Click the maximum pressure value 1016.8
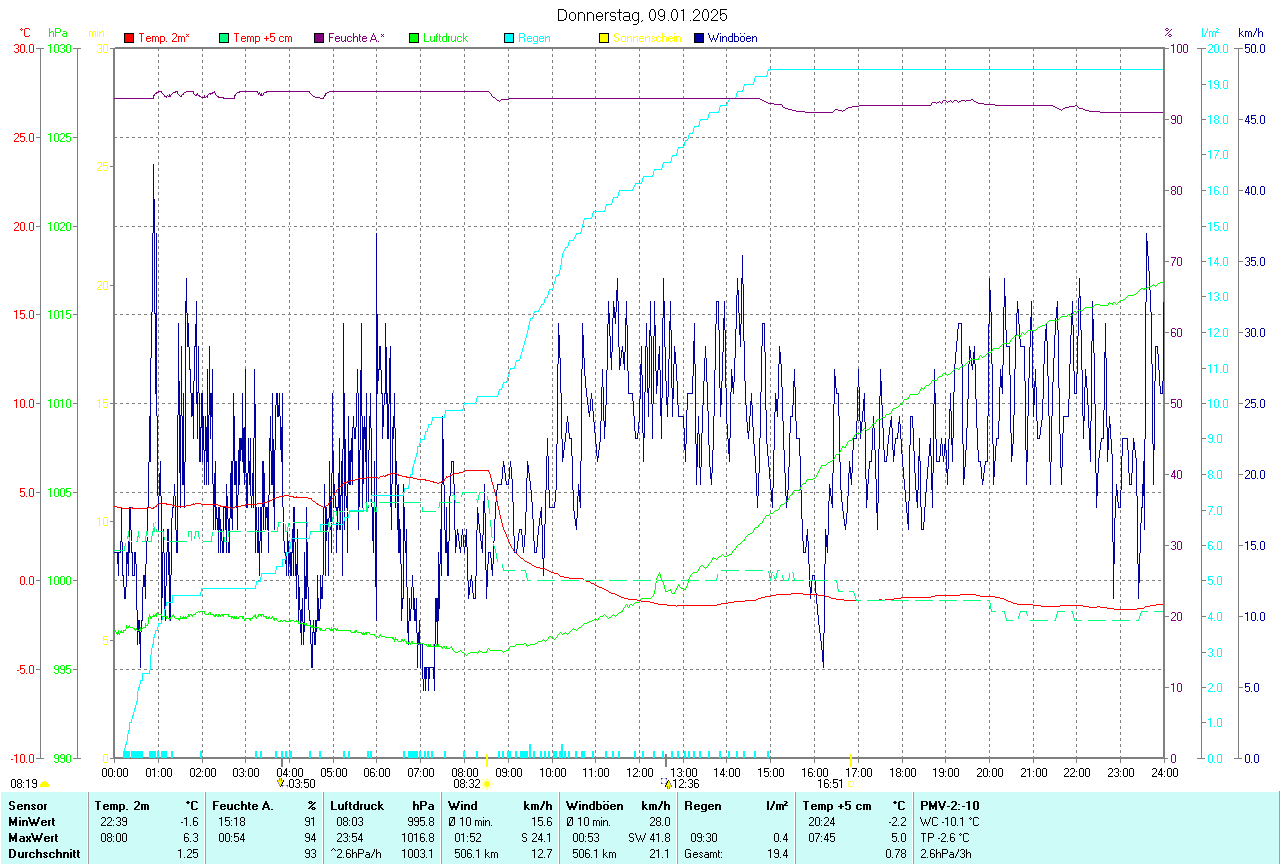Image resolution: width=1280 pixels, height=864 pixels. (417, 838)
